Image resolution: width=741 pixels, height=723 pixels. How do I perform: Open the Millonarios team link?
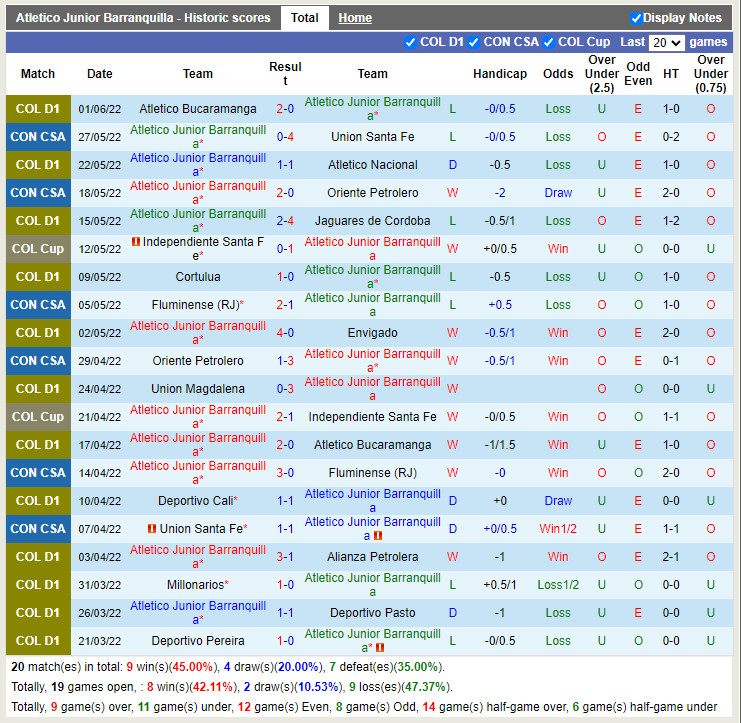coord(195,585)
